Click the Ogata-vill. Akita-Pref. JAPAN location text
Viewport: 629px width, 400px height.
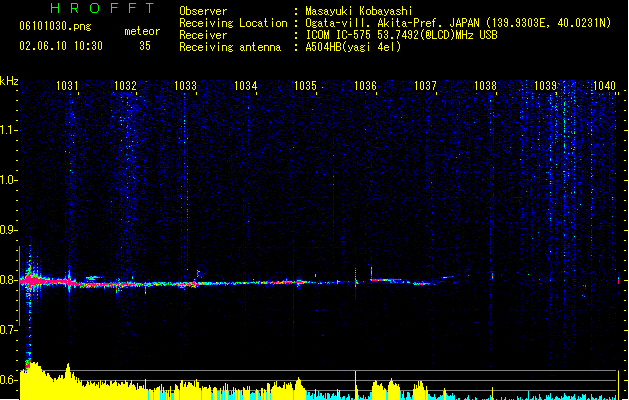point(458,23)
